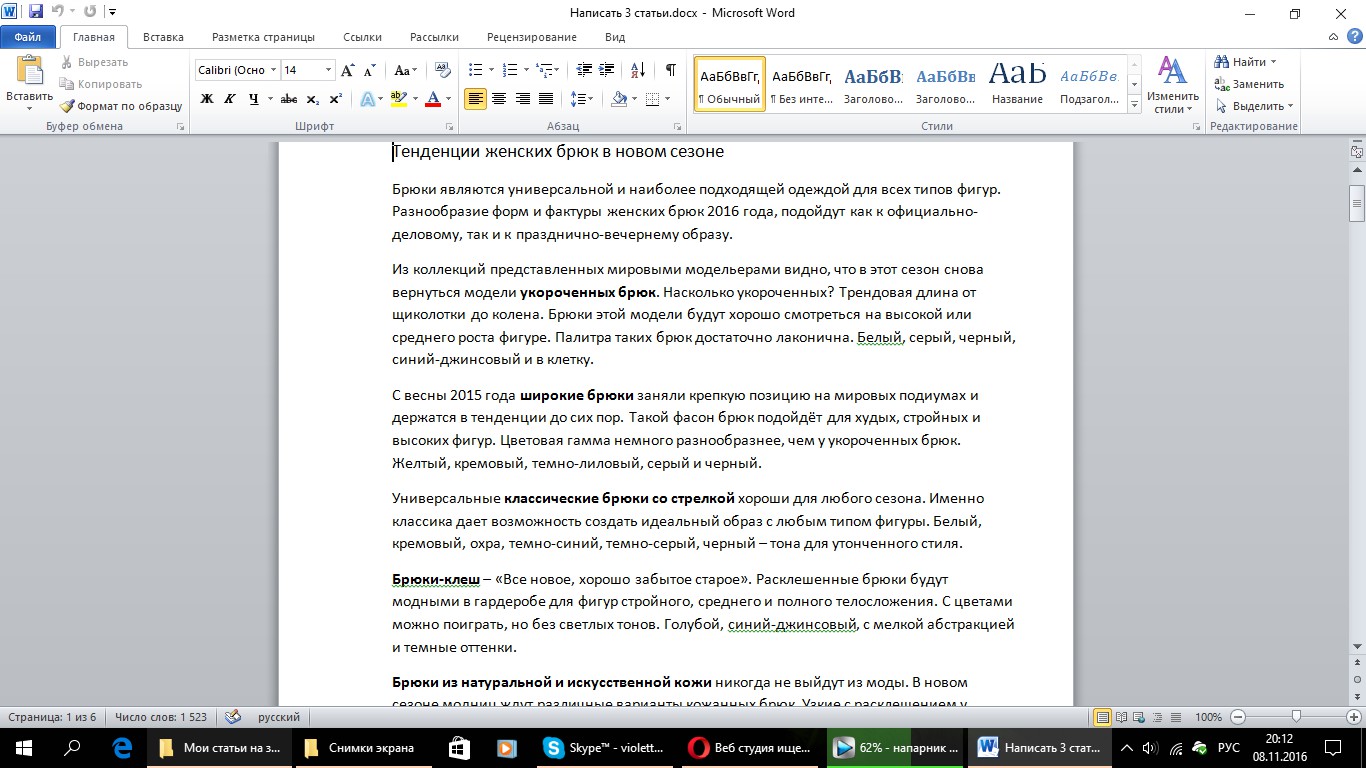Launch Microsoft Edge from the taskbar

pyautogui.click(x=123, y=747)
